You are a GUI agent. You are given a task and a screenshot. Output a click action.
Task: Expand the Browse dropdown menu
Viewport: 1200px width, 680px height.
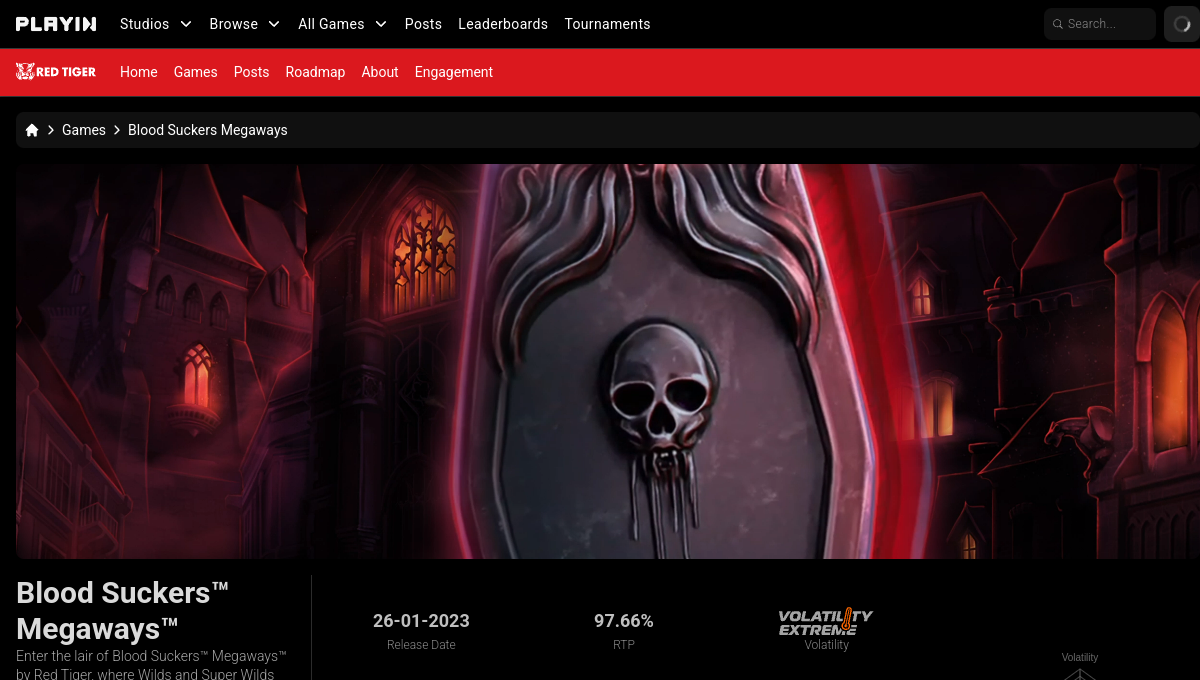[245, 24]
